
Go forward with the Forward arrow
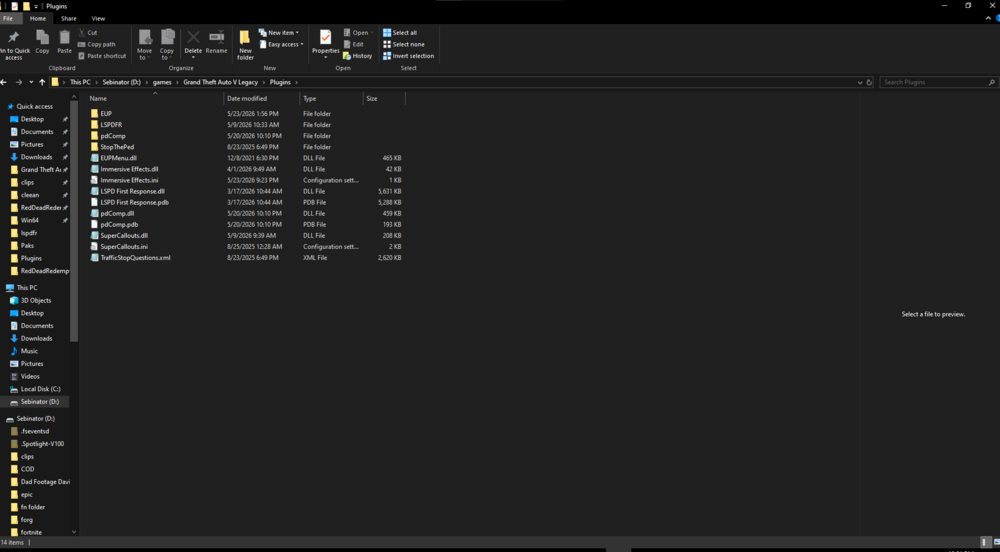pos(18,82)
